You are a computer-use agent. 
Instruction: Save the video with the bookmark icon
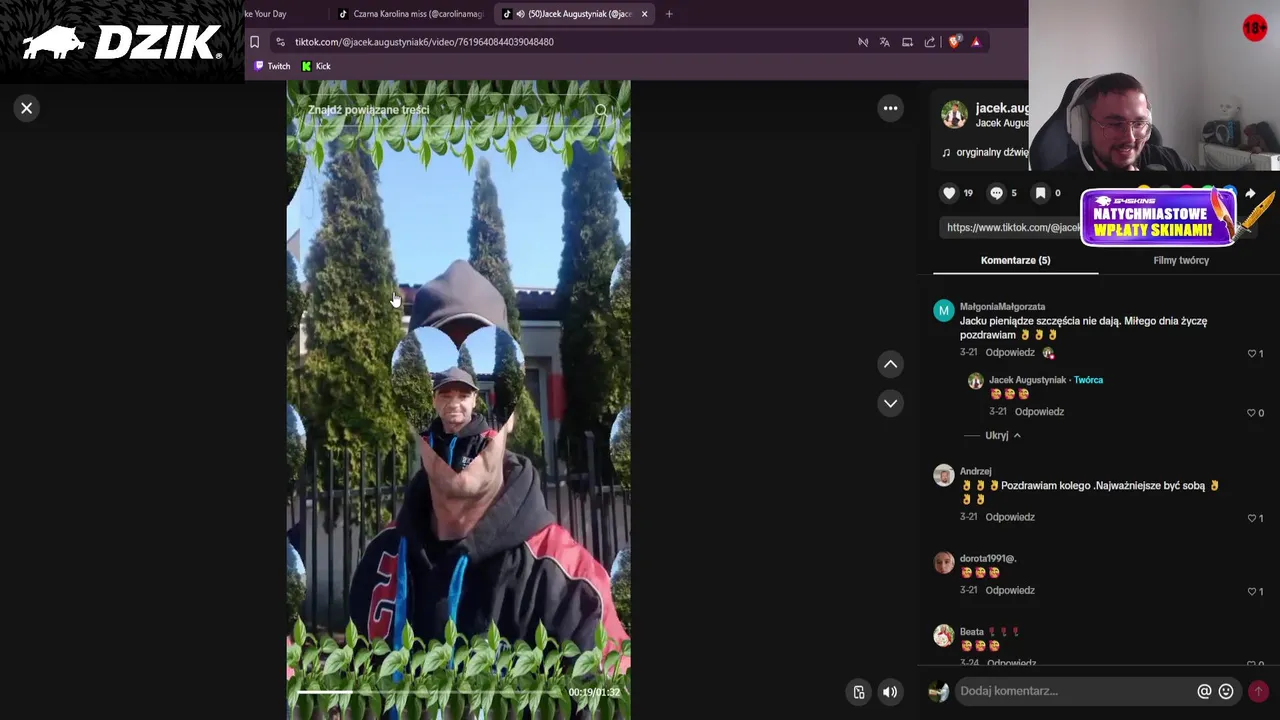[1040, 193]
